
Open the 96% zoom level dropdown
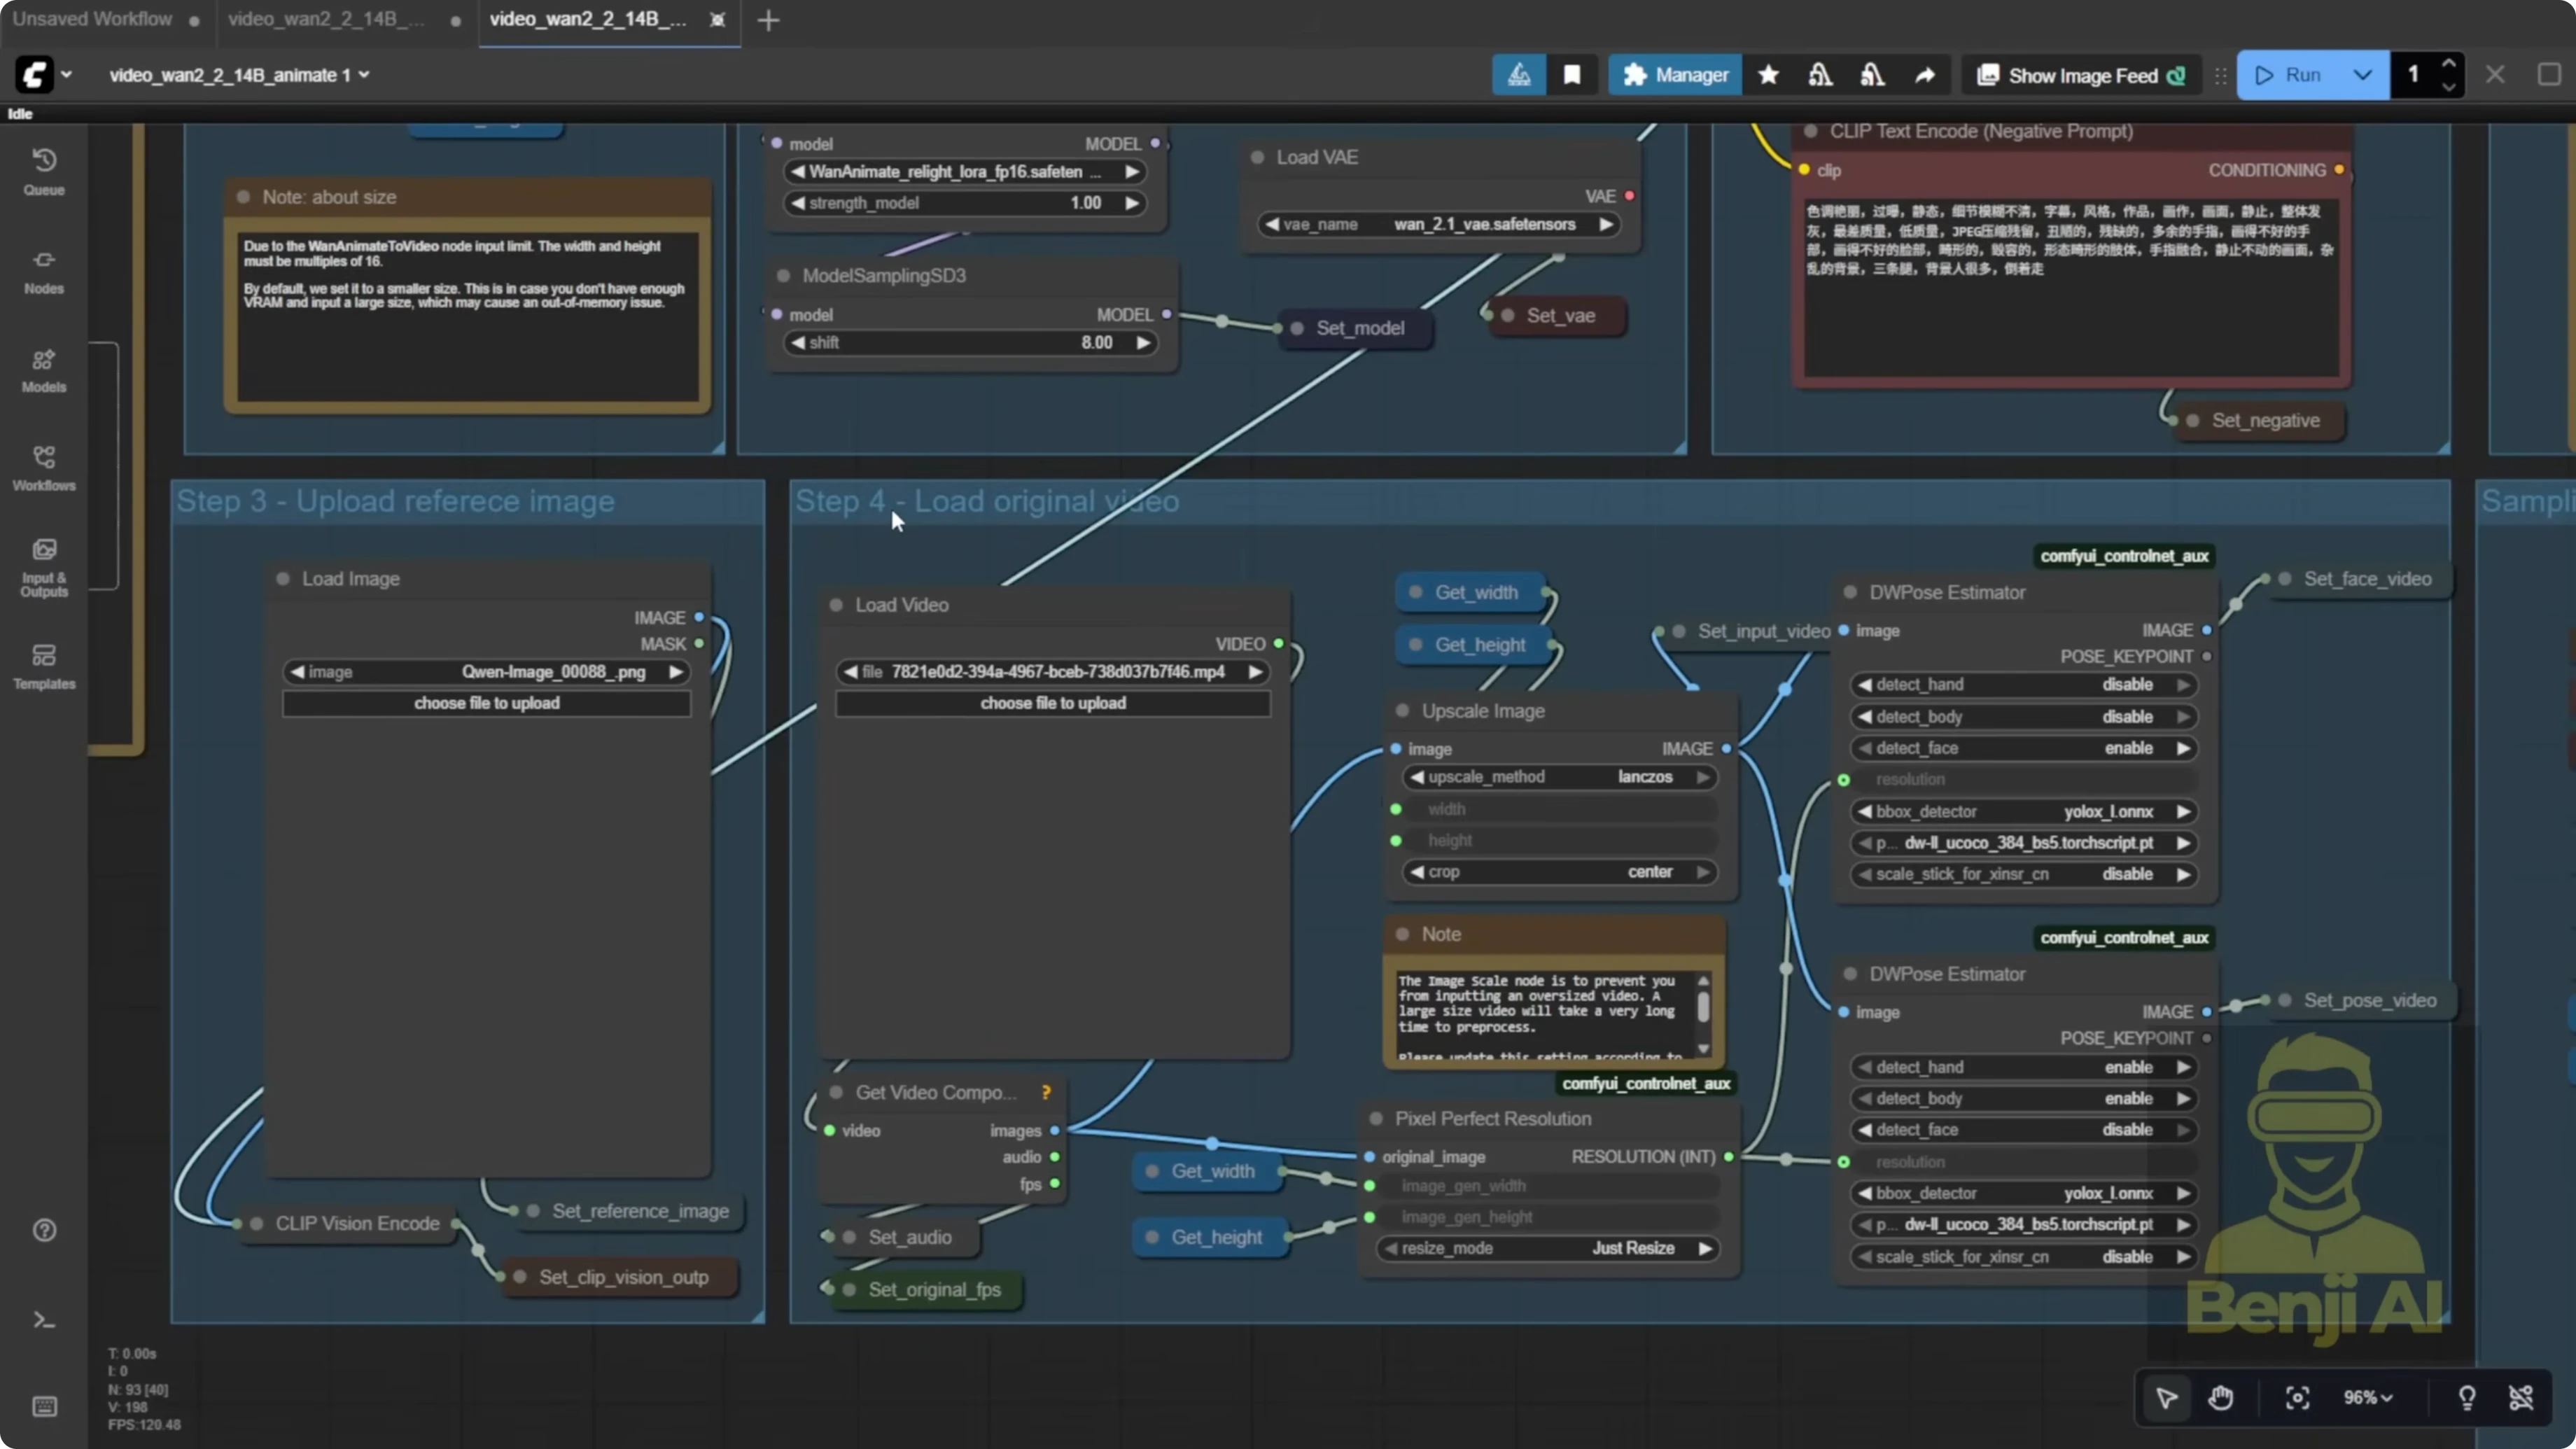click(x=2368, y=1397)
